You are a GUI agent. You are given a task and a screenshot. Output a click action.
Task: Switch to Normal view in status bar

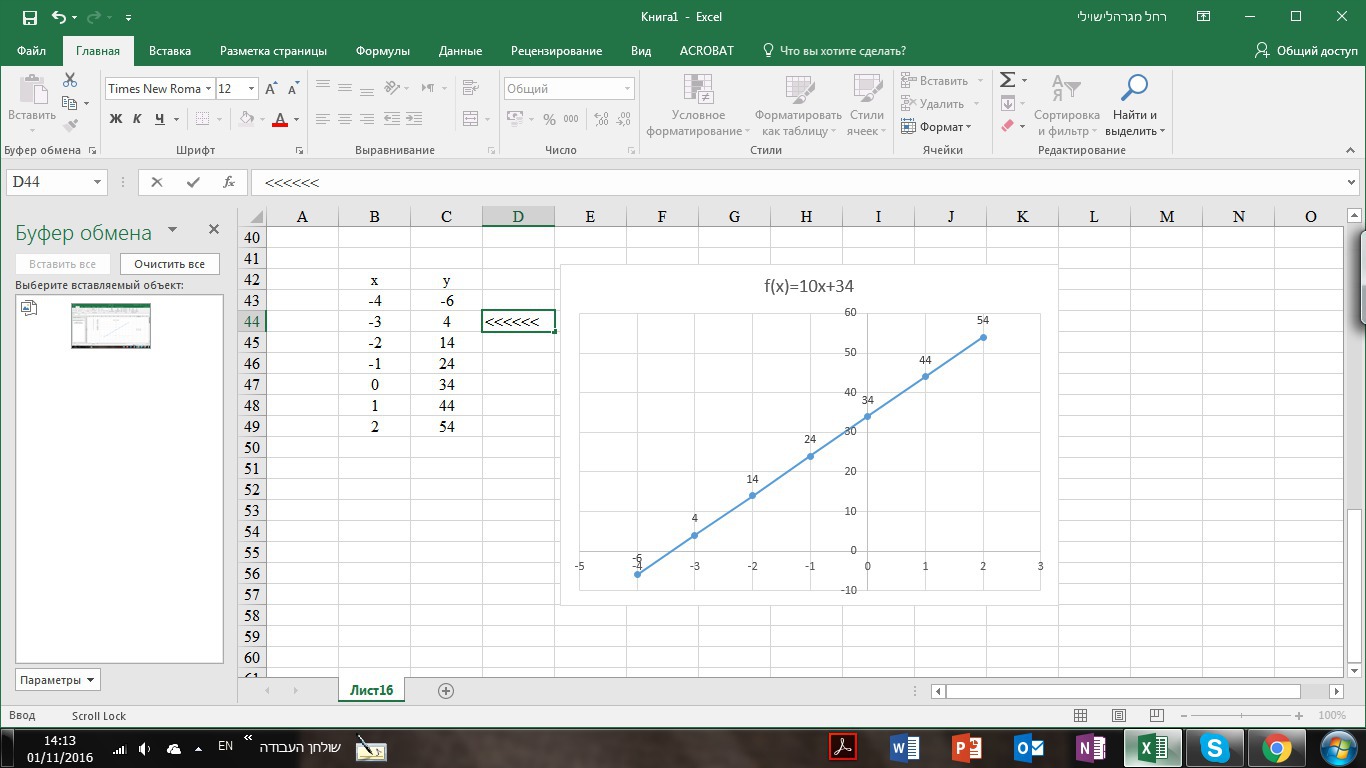pyautogui.click(x=1081, y=716)
